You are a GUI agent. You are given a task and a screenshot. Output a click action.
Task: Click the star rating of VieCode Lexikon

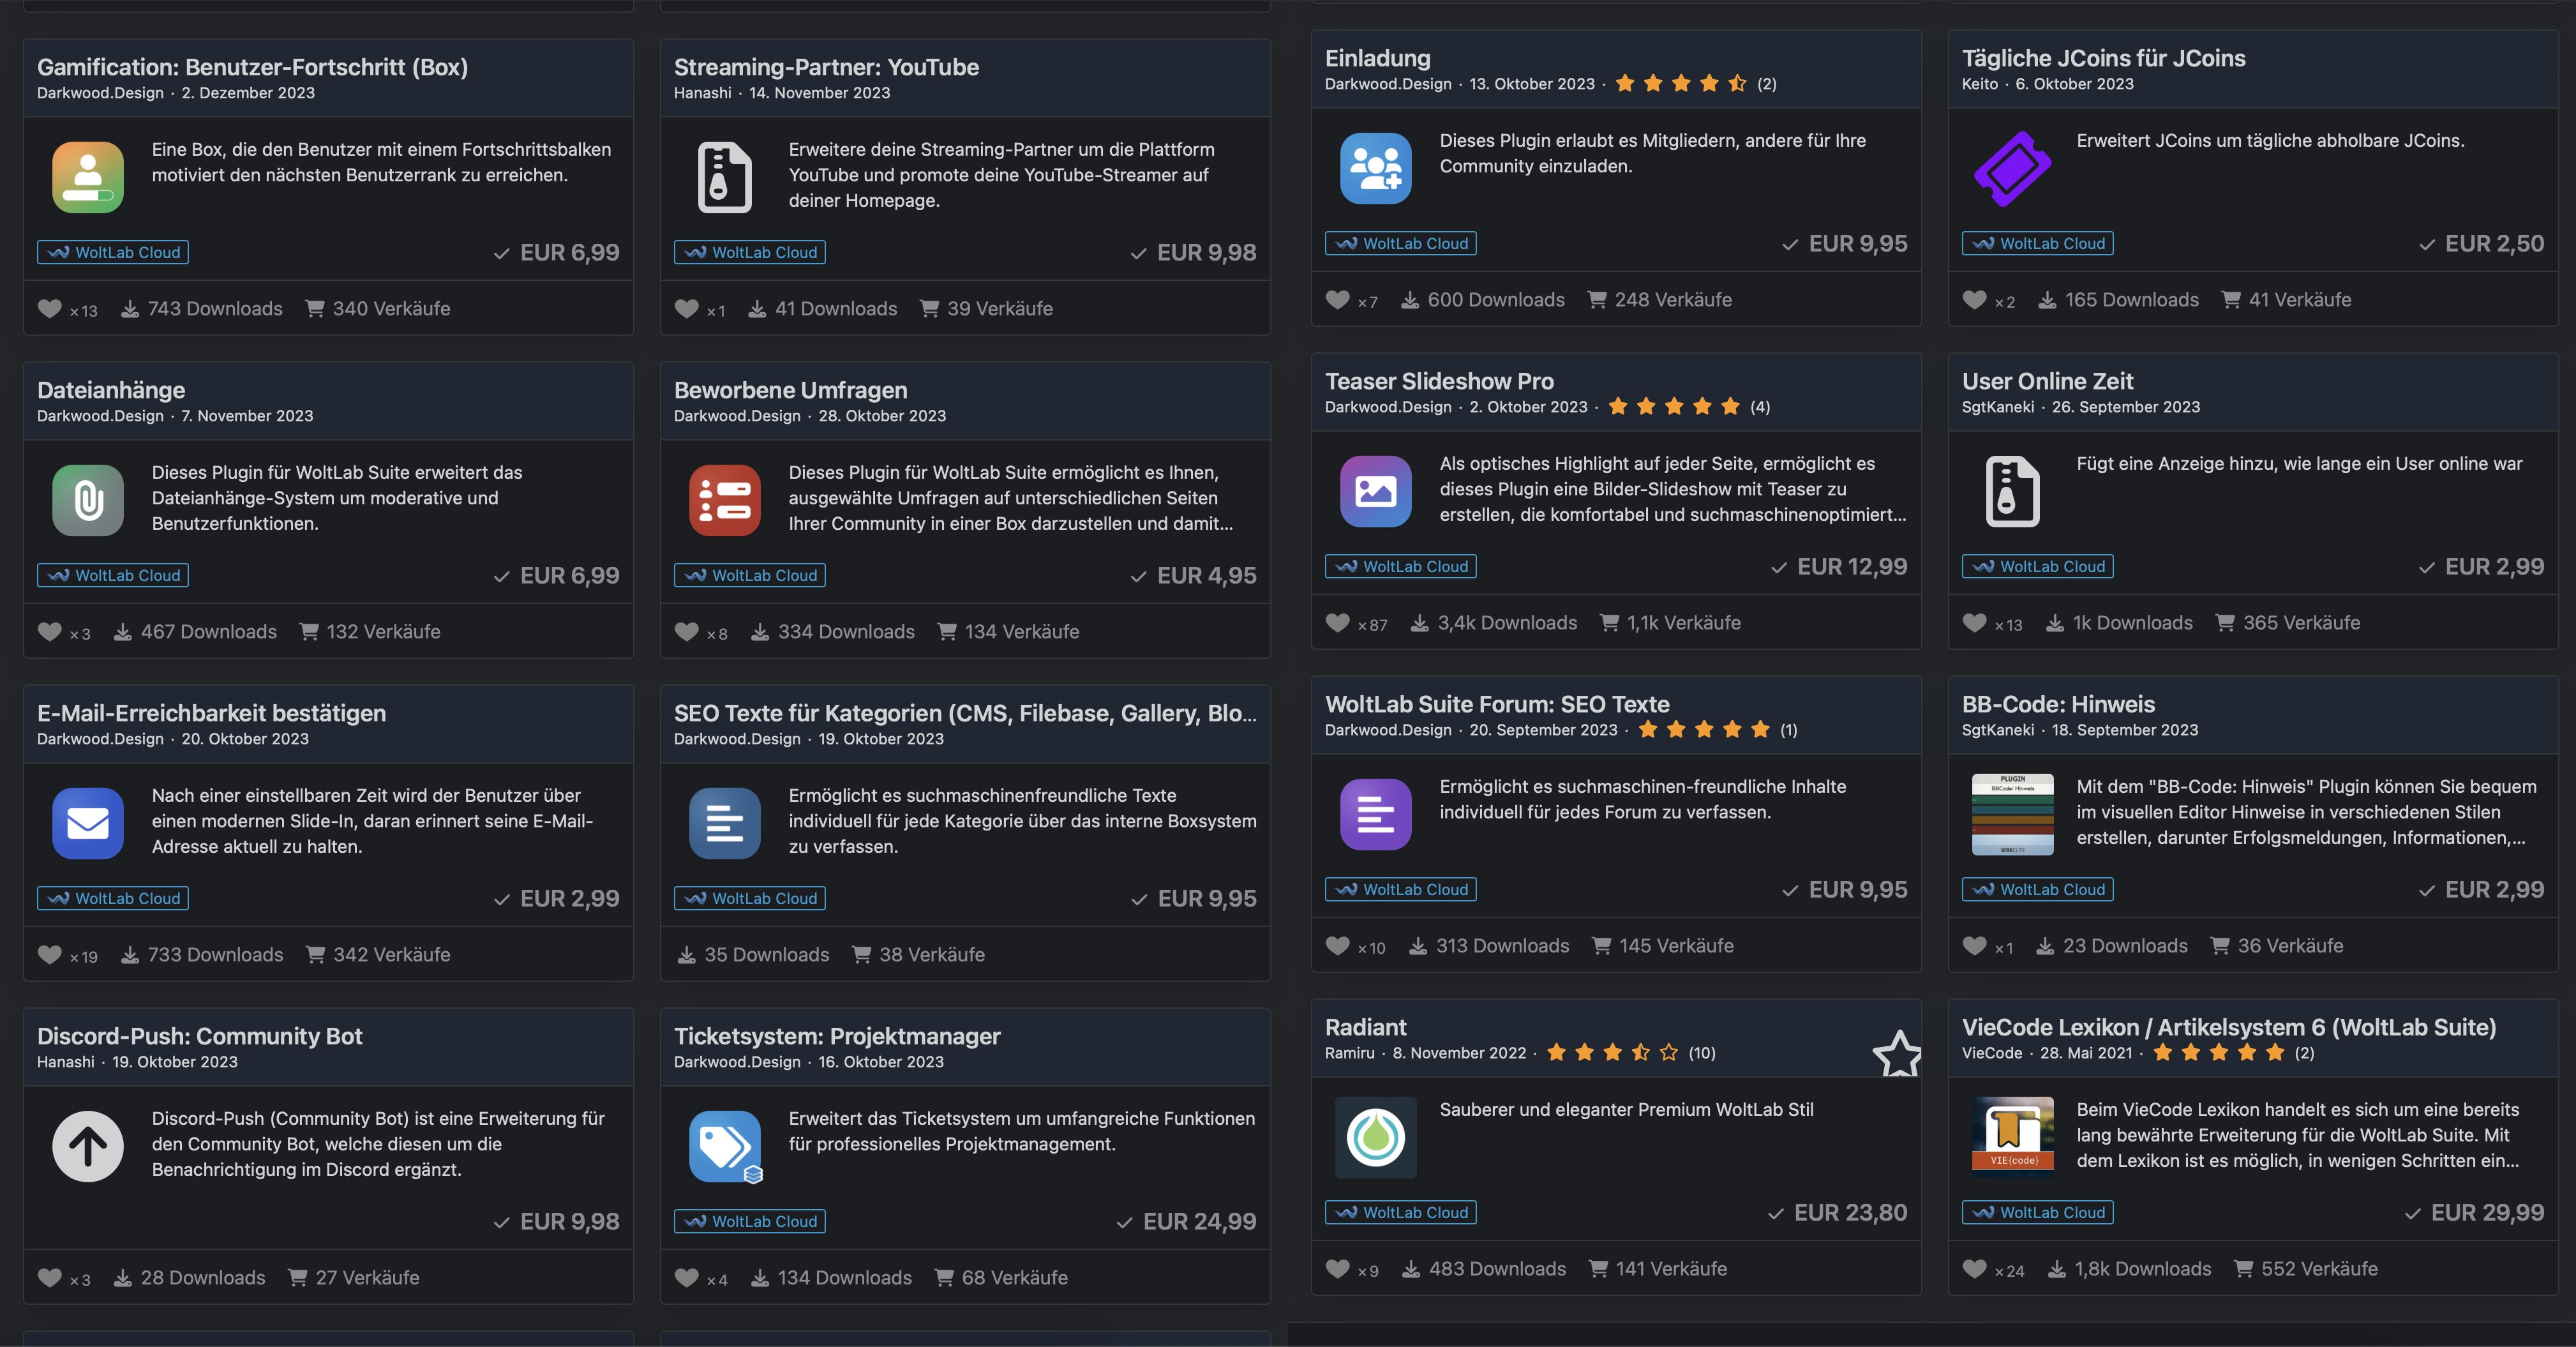click(x=2218, y=1052)
